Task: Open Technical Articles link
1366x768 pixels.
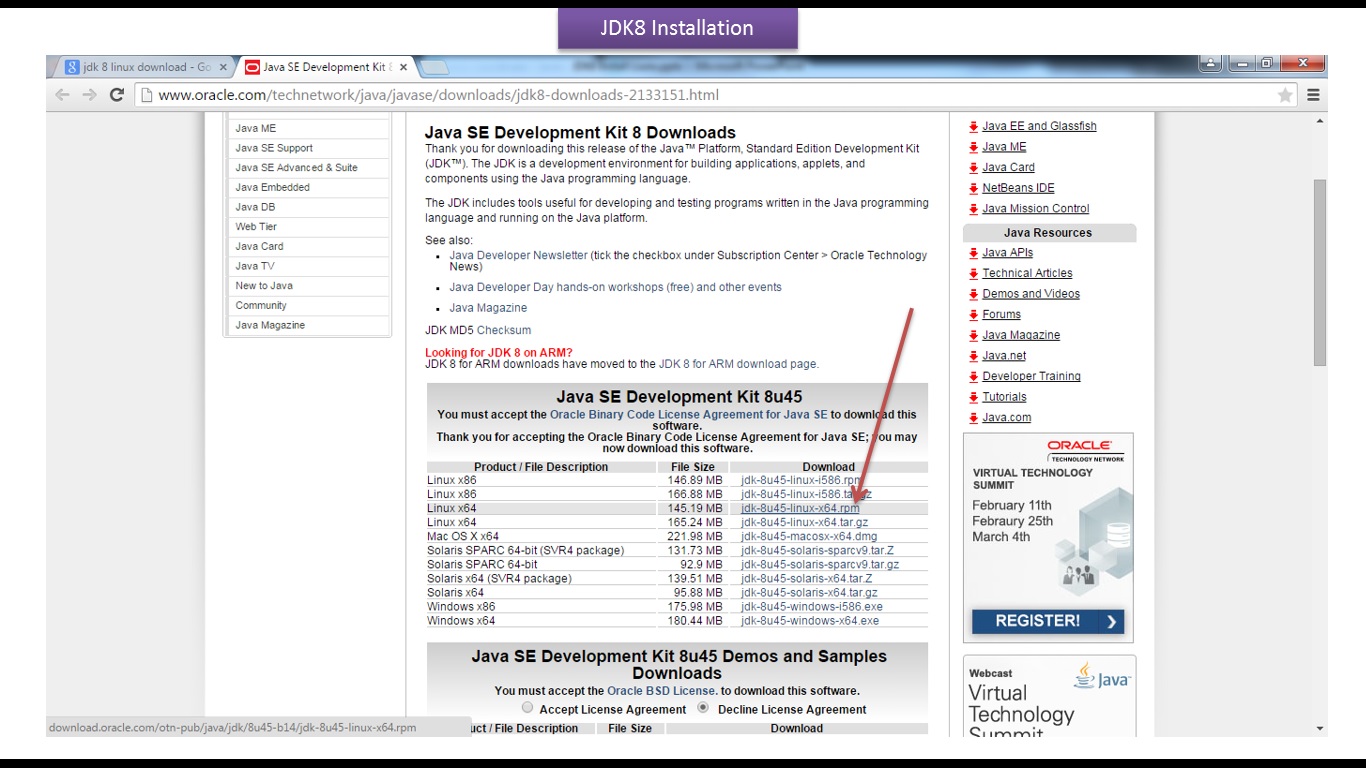Action: pyautogui.click(x=1027, y=273)
